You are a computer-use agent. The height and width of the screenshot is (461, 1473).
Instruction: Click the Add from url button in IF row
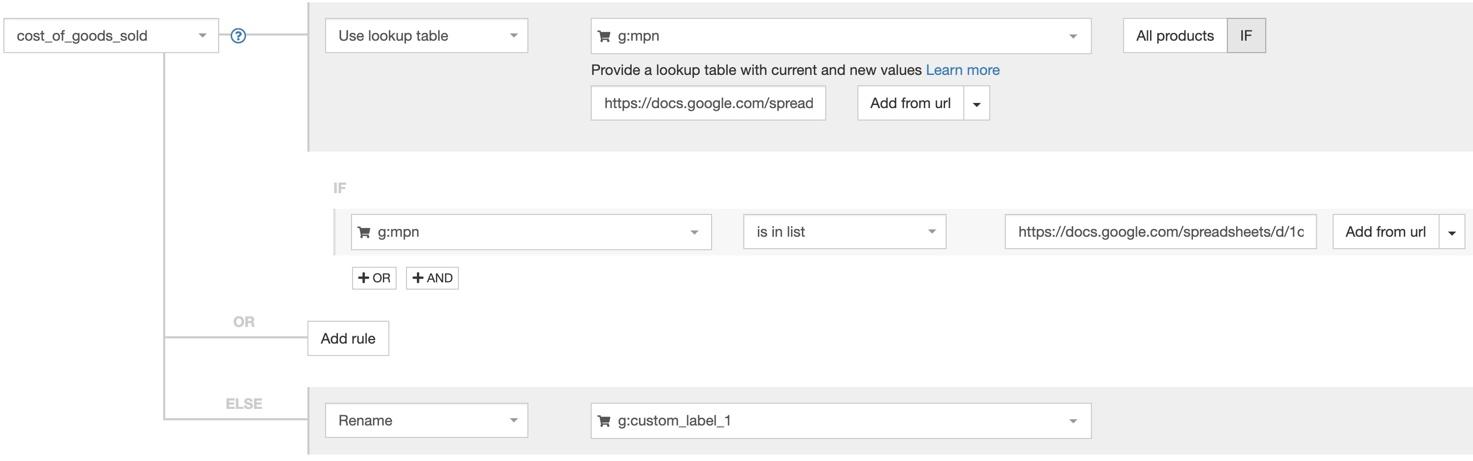click(1386, 232)
